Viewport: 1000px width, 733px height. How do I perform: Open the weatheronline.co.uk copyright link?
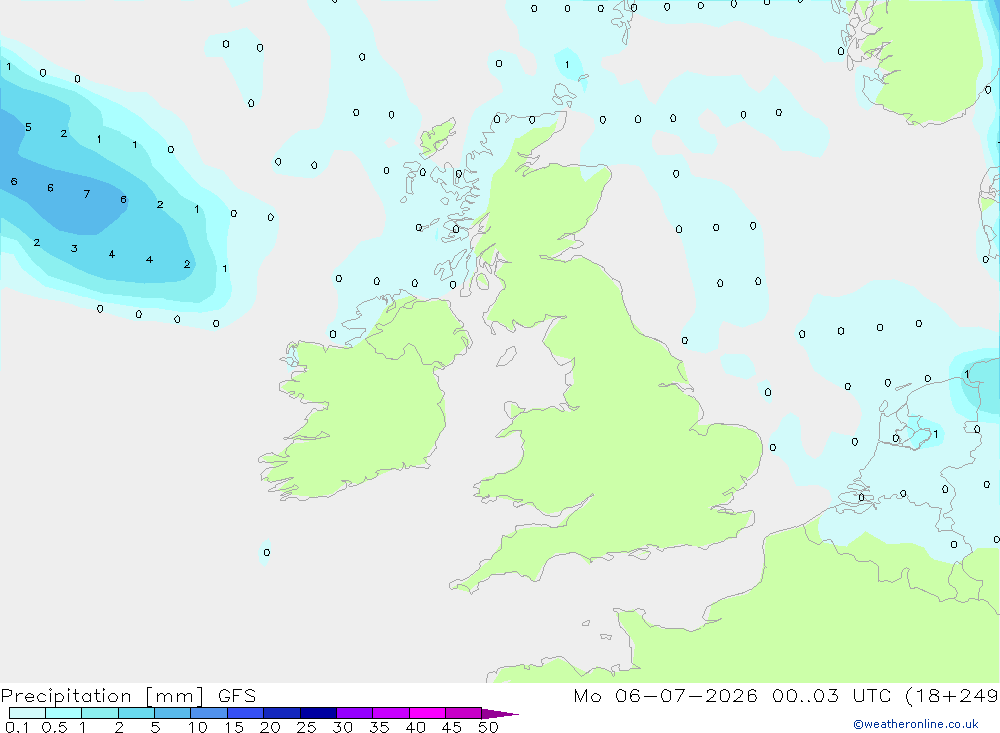pos(916,724)
